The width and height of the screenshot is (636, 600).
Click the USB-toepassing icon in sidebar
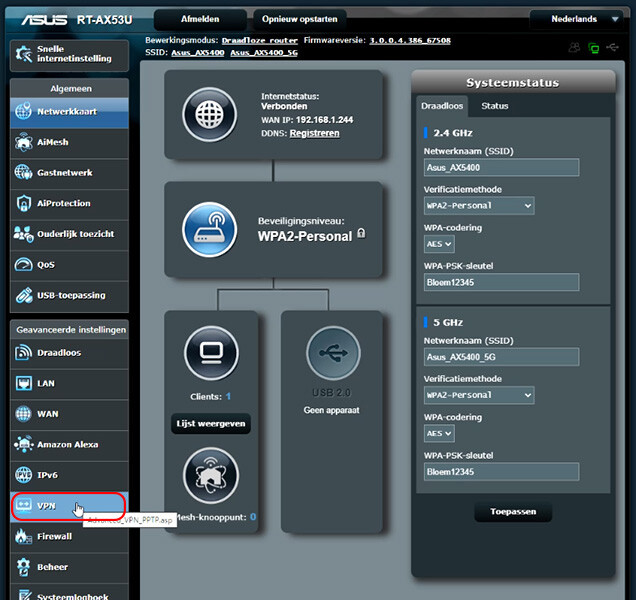click(x=24, y=295)
